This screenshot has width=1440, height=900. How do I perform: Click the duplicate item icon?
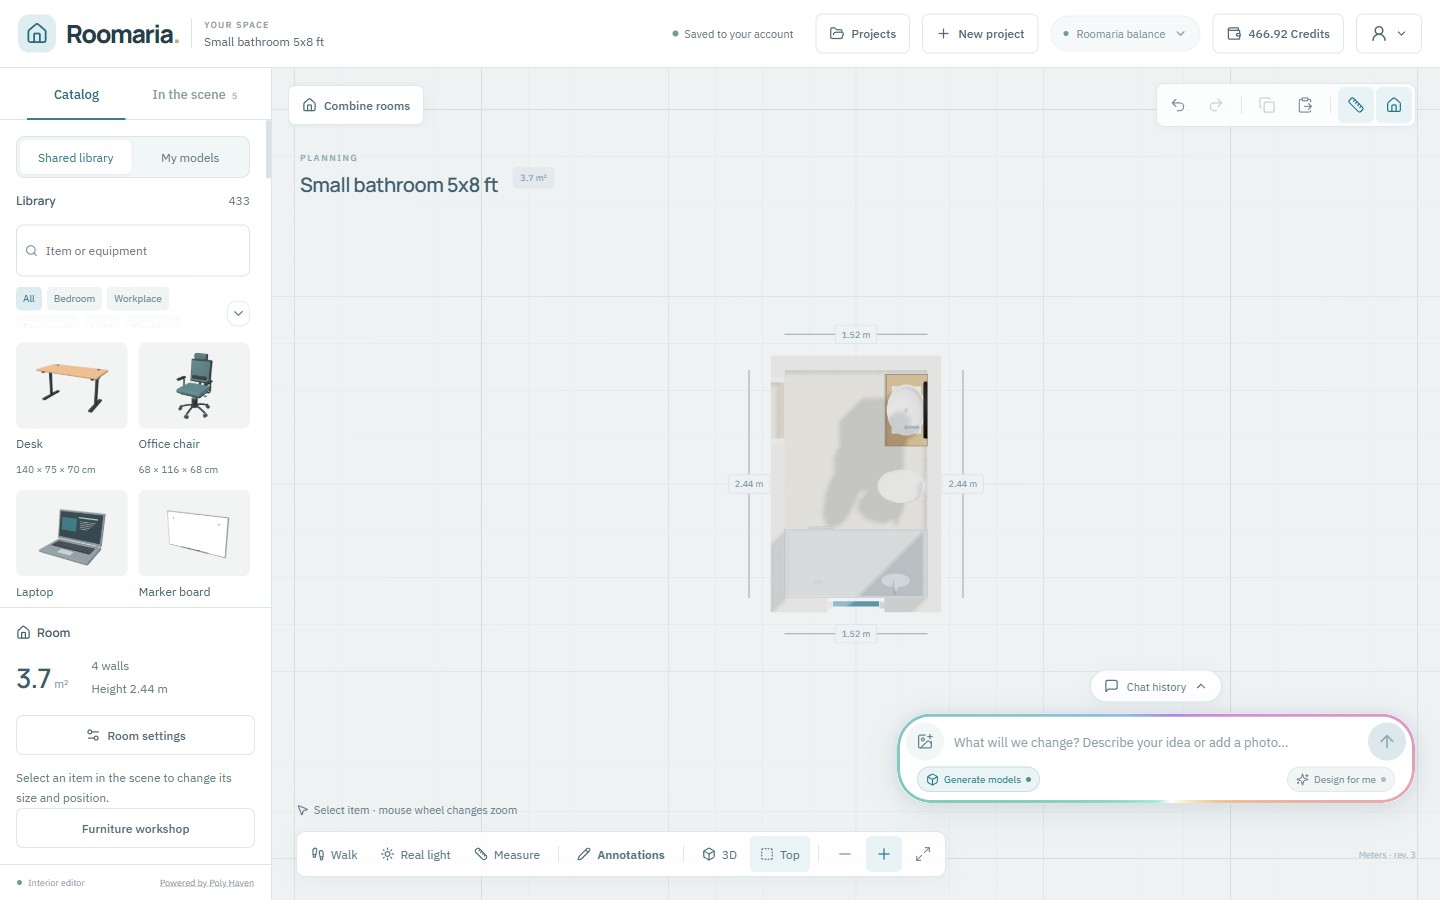pyautogui.click(x=1267, y=105)
